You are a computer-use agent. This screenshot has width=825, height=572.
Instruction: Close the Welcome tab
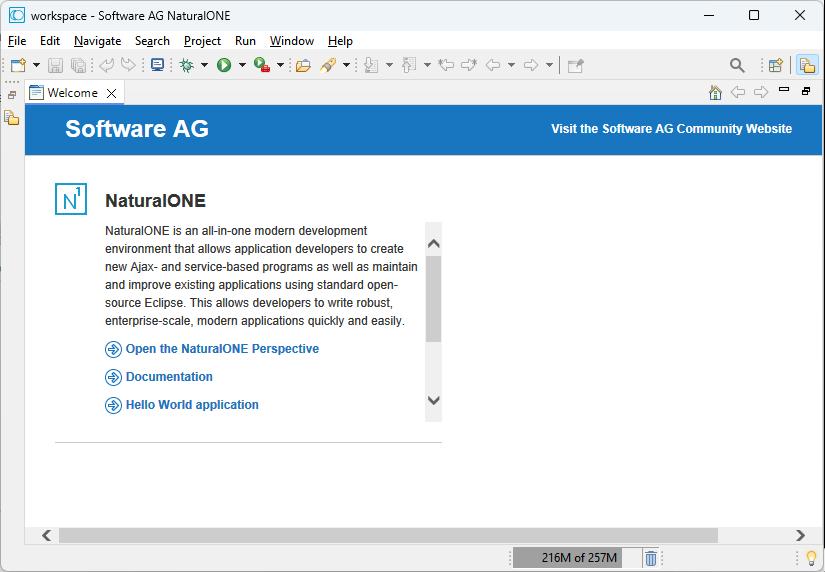point(112,93)
